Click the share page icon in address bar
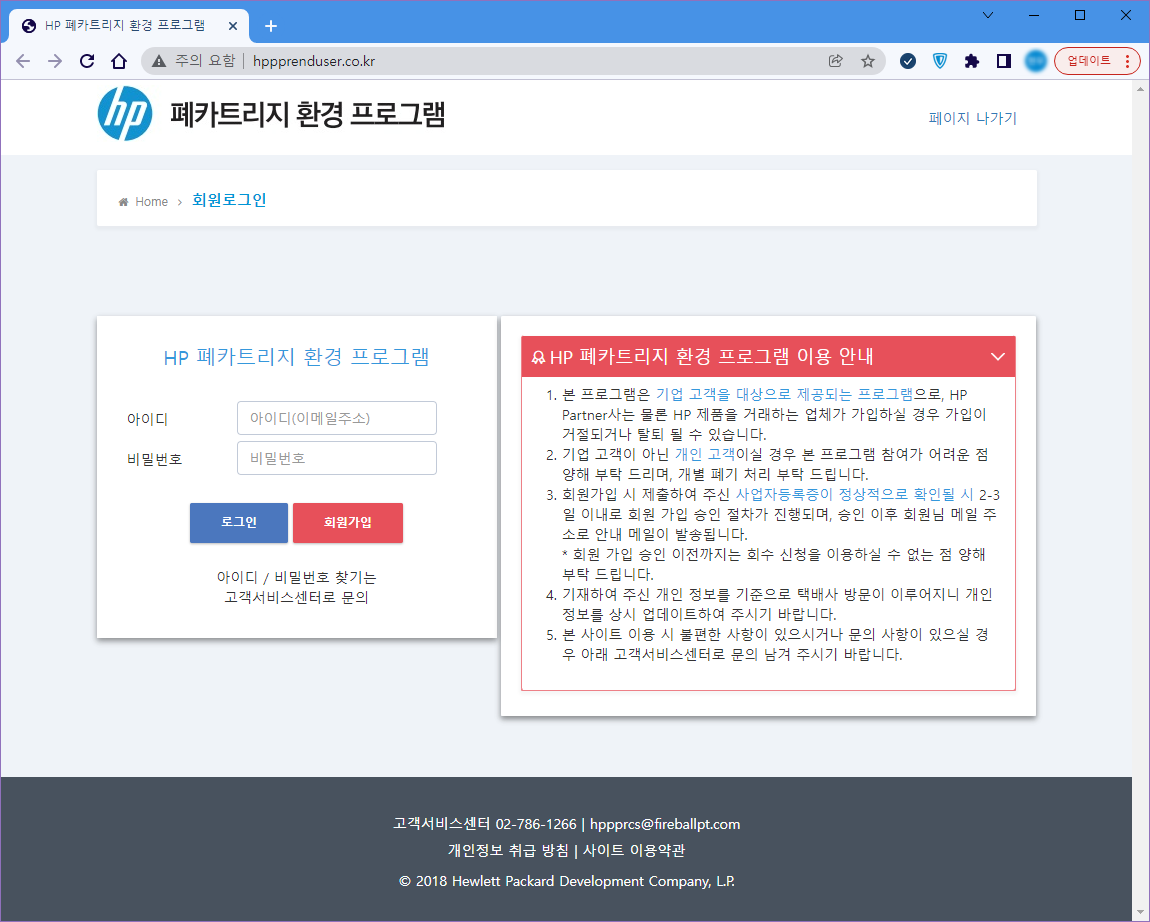1150x922 pixels. [x=835, y=61]
